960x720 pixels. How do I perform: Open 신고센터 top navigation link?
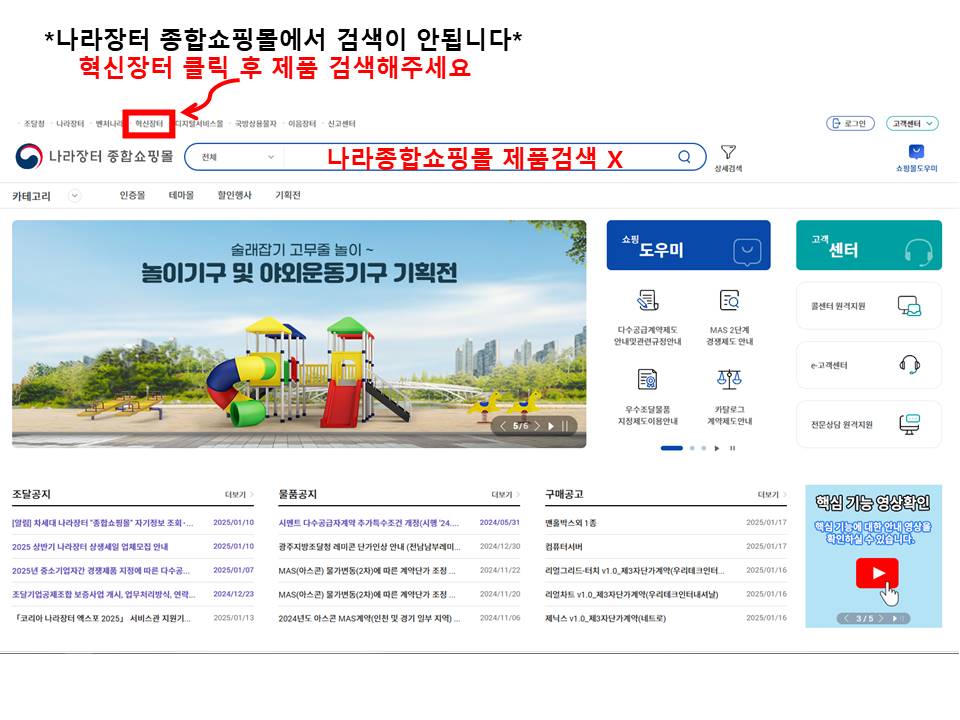(341, 124)
